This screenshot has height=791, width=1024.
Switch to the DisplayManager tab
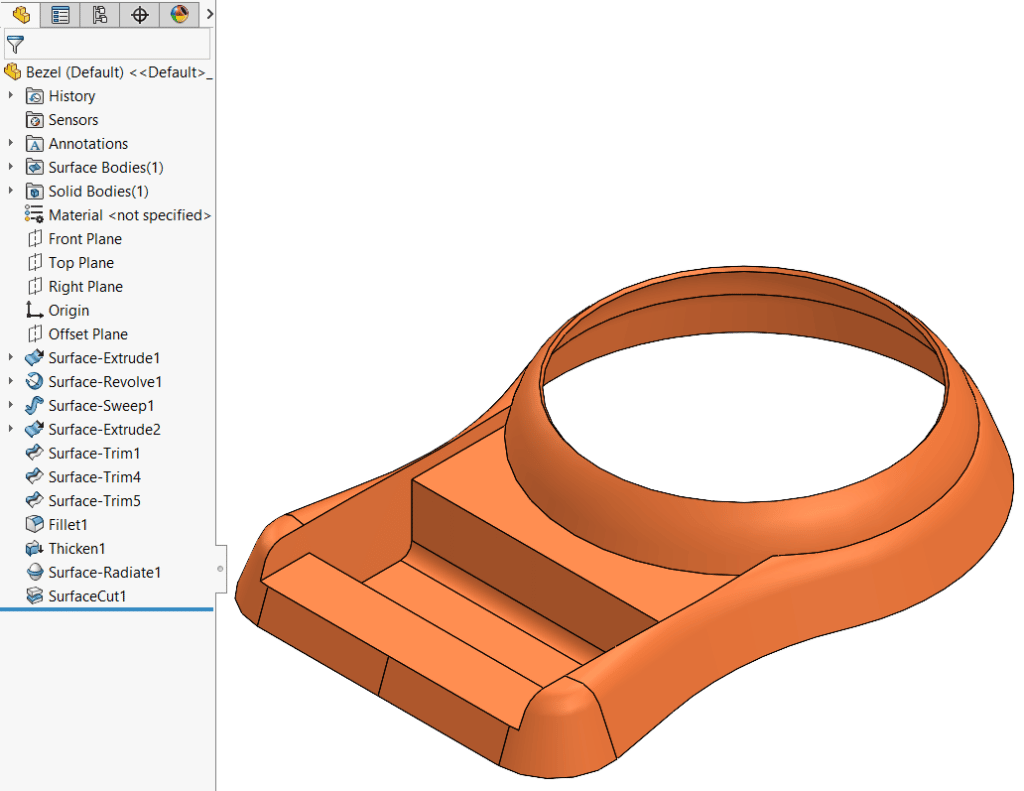tap(180, 15)
